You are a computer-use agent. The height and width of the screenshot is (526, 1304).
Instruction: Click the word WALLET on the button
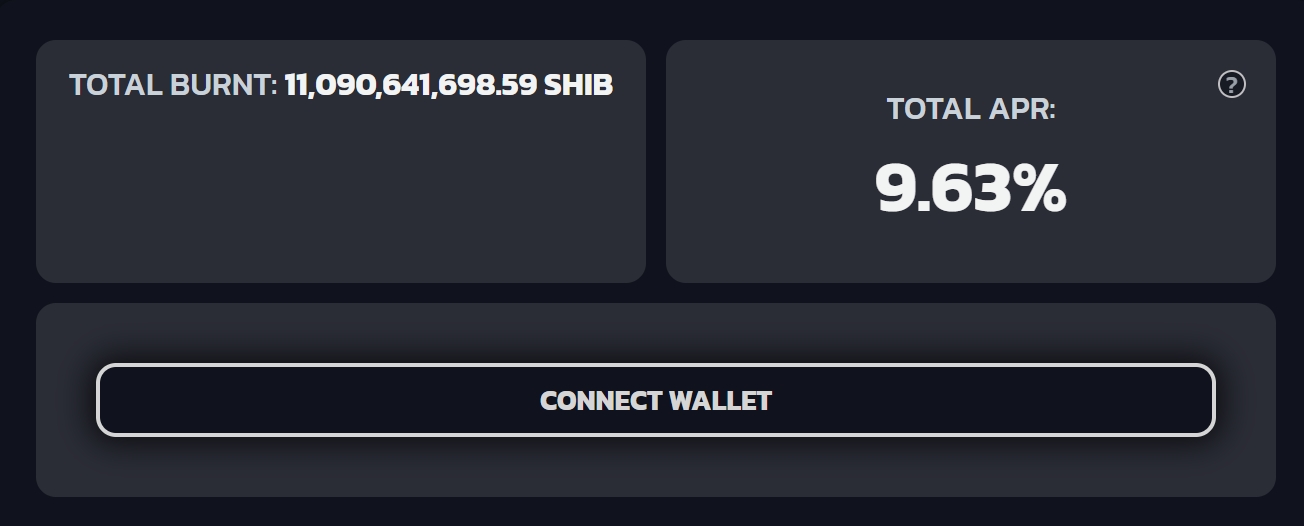pyautogui.click(x=720, y=401)
